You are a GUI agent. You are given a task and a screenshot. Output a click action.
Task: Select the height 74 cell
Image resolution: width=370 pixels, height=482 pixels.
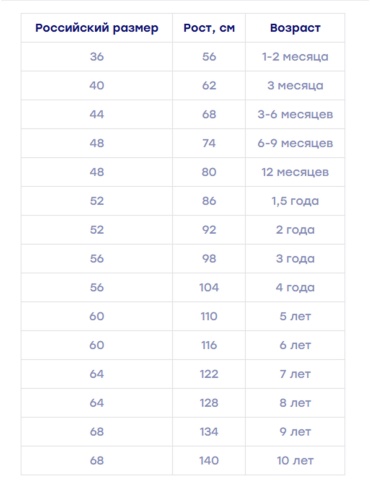tap(209, 143)
